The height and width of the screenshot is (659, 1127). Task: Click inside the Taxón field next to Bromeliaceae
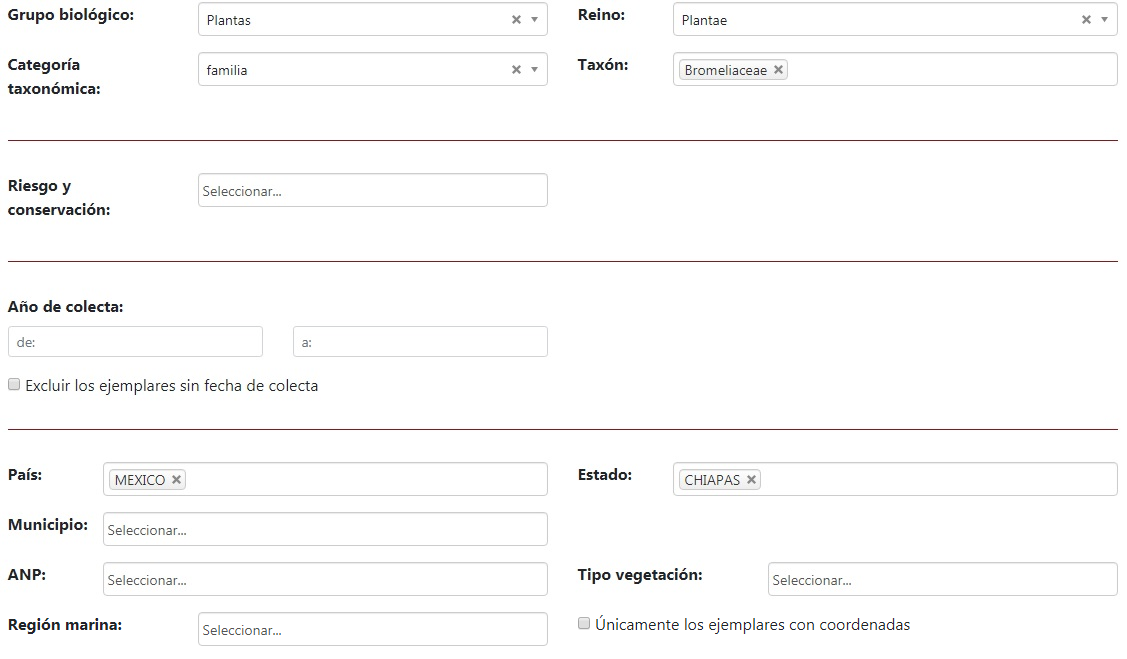950,70
